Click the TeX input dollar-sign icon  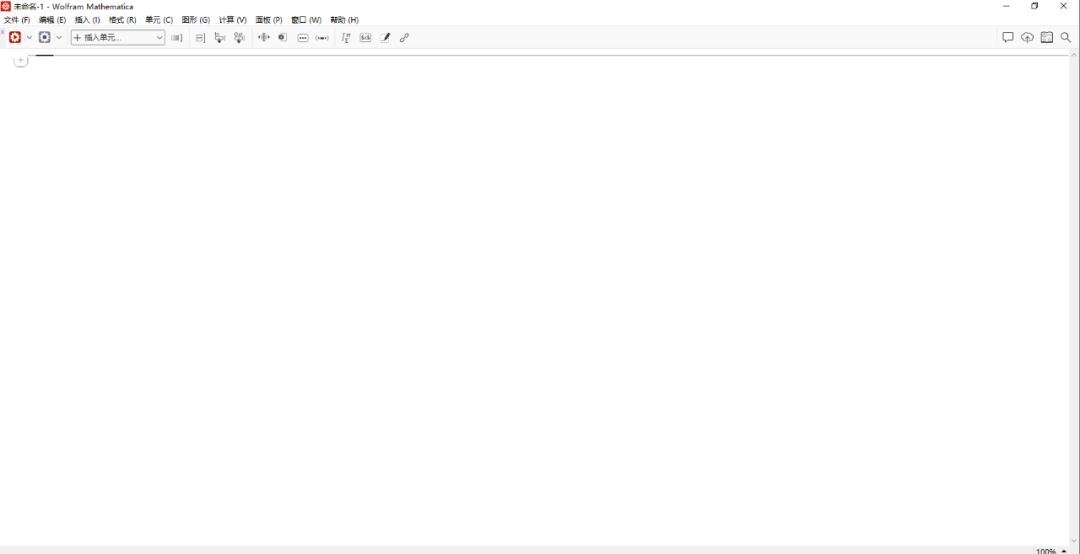coord(365,38)
